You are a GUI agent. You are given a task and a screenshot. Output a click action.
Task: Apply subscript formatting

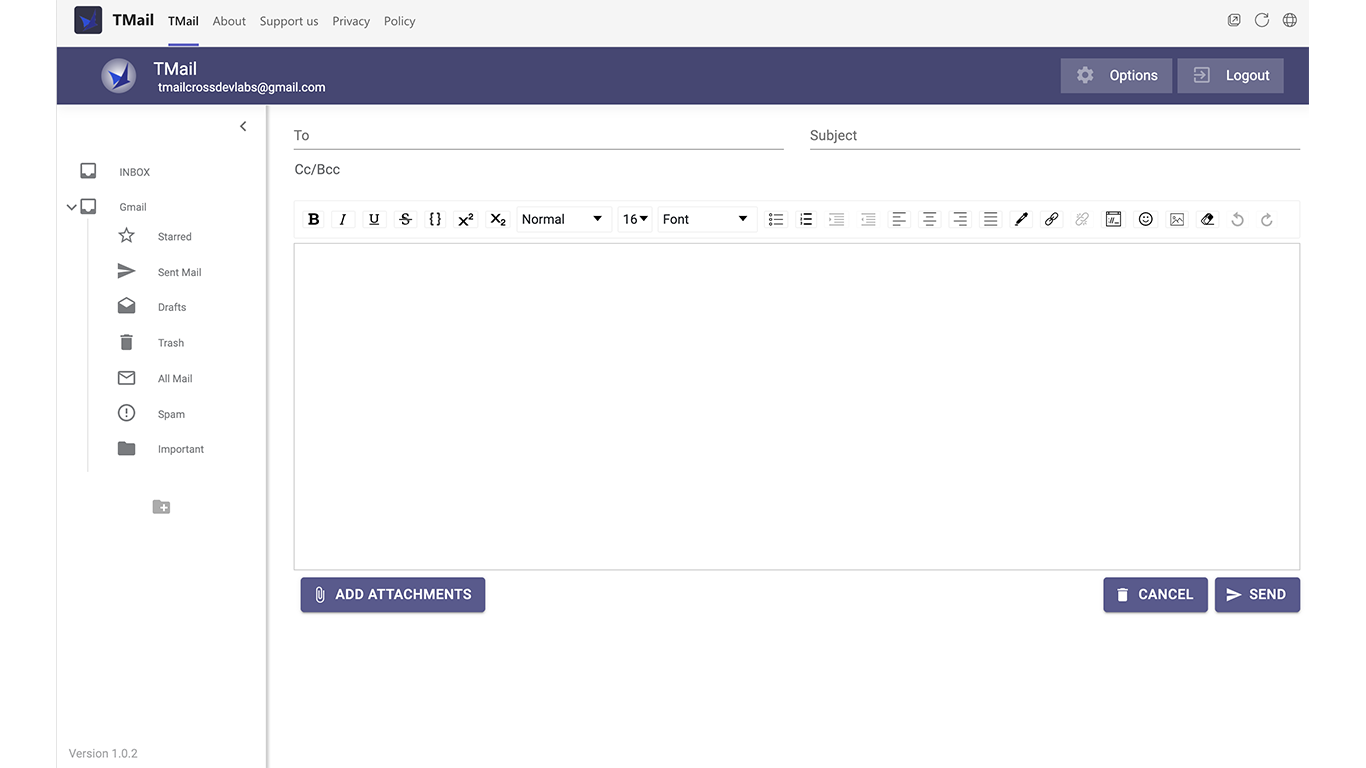[x=497, y=219]
